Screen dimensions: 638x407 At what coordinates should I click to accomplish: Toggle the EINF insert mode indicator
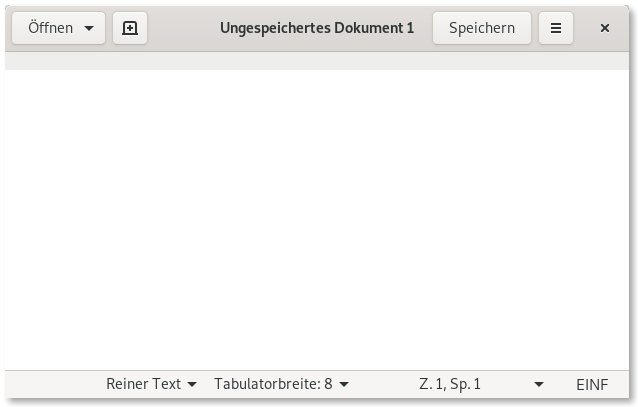592,384
